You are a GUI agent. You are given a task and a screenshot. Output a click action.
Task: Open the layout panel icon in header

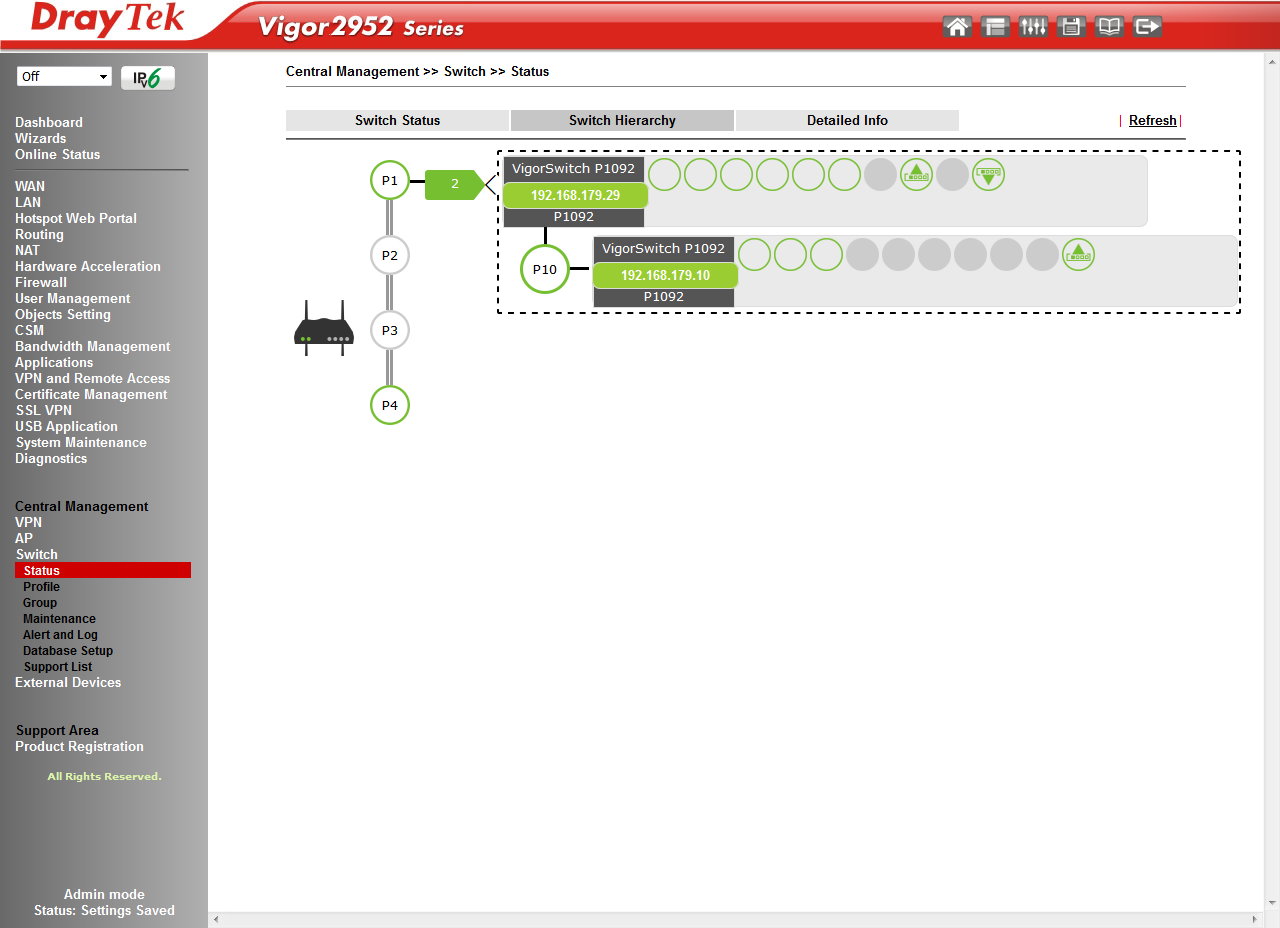(x=995, y=27)
